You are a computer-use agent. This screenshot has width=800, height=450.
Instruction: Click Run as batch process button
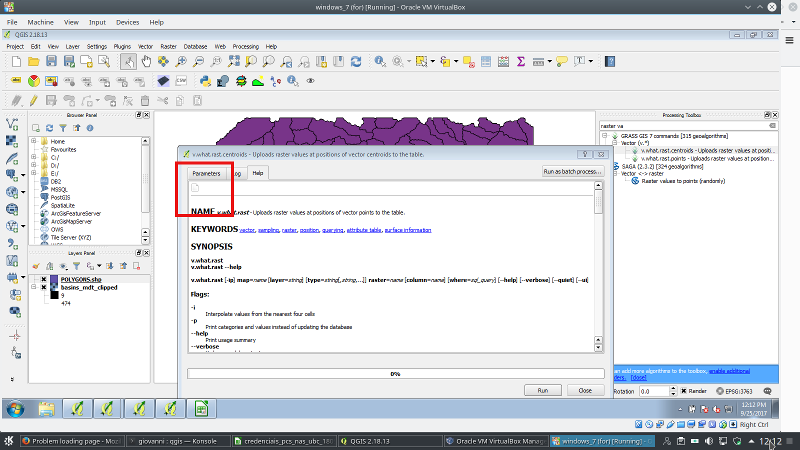[571, 172]
